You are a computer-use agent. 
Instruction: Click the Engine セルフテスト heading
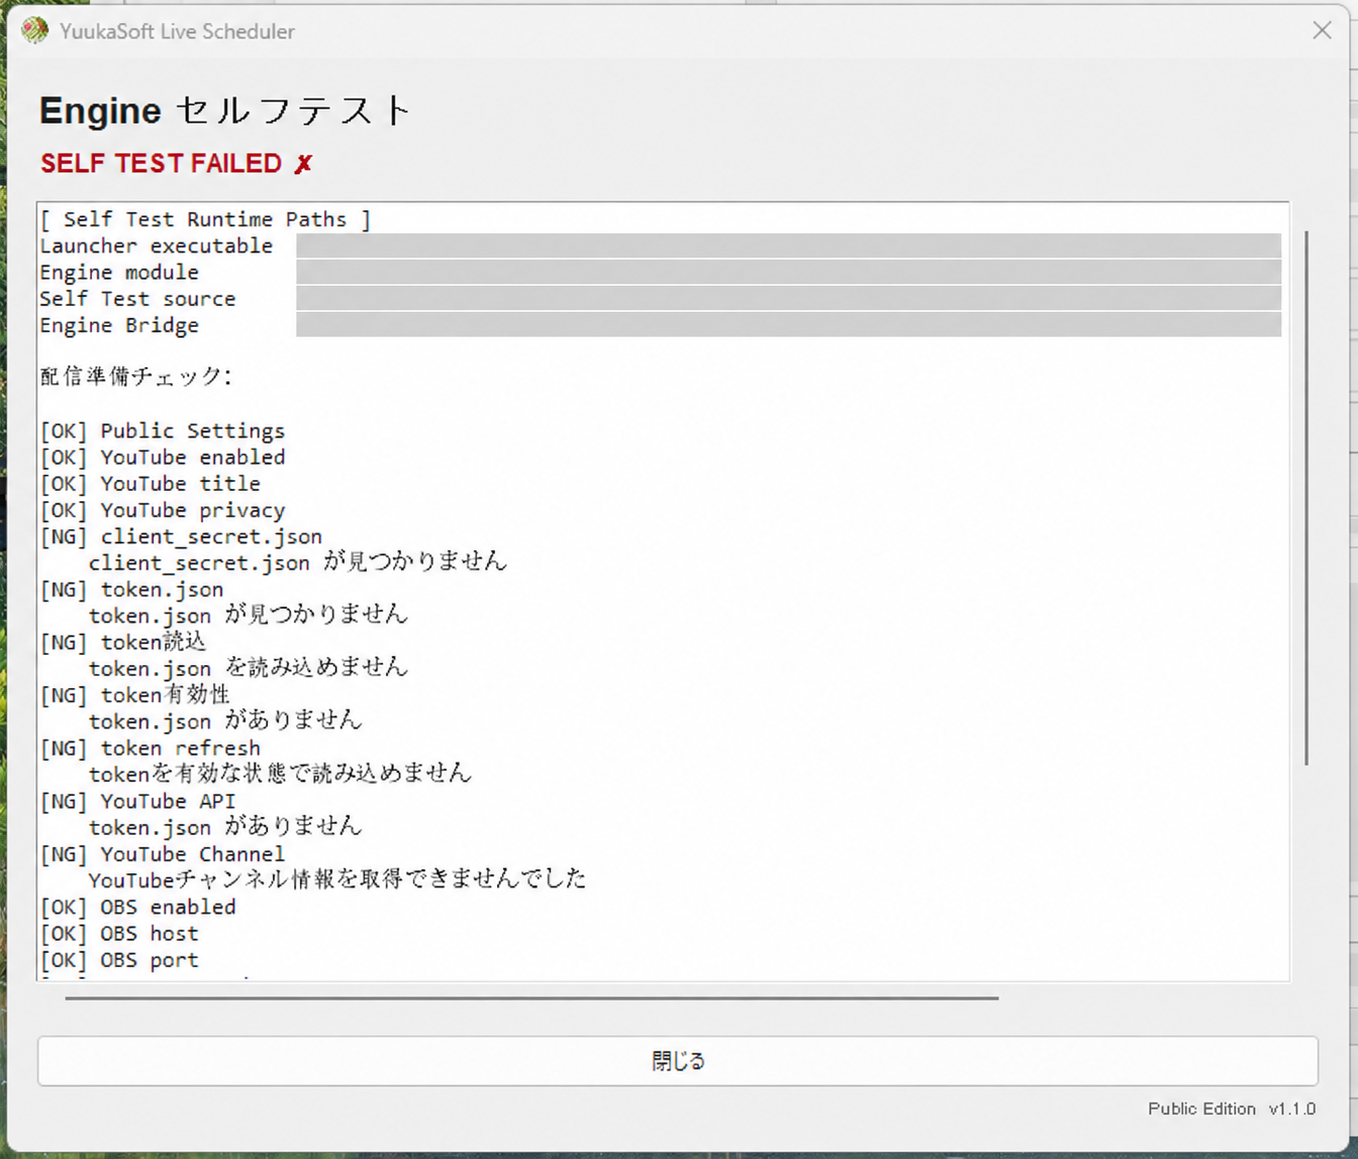[x=225, y=110]
